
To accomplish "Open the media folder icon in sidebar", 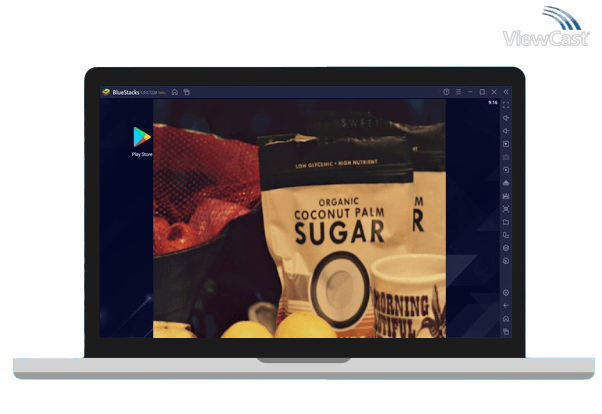I will pos(506,222).
